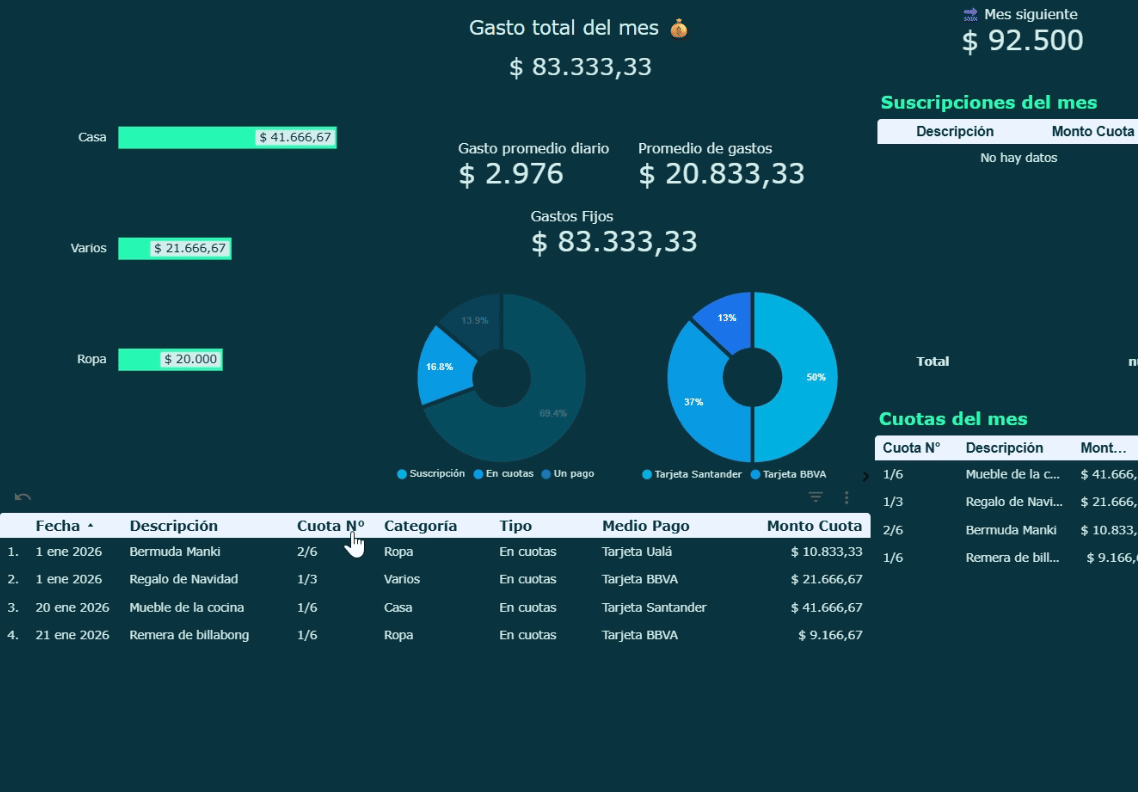Toggle sort arrow on the Fecha column

pos(91,526)
